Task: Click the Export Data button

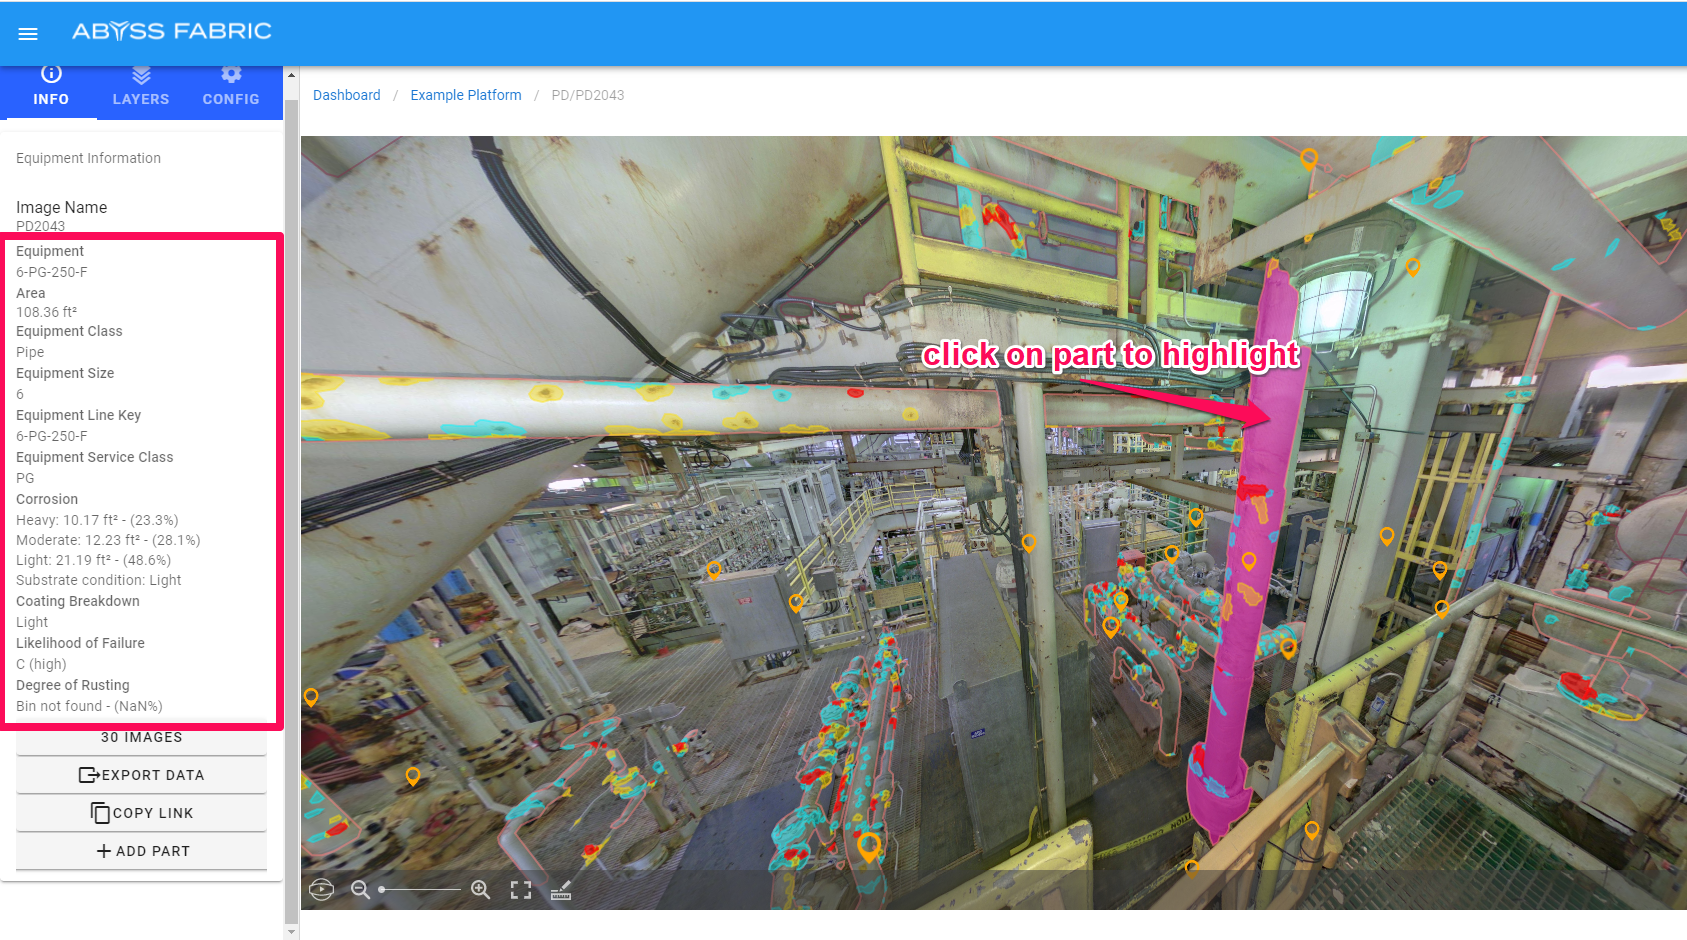Action: click(141, 775)
